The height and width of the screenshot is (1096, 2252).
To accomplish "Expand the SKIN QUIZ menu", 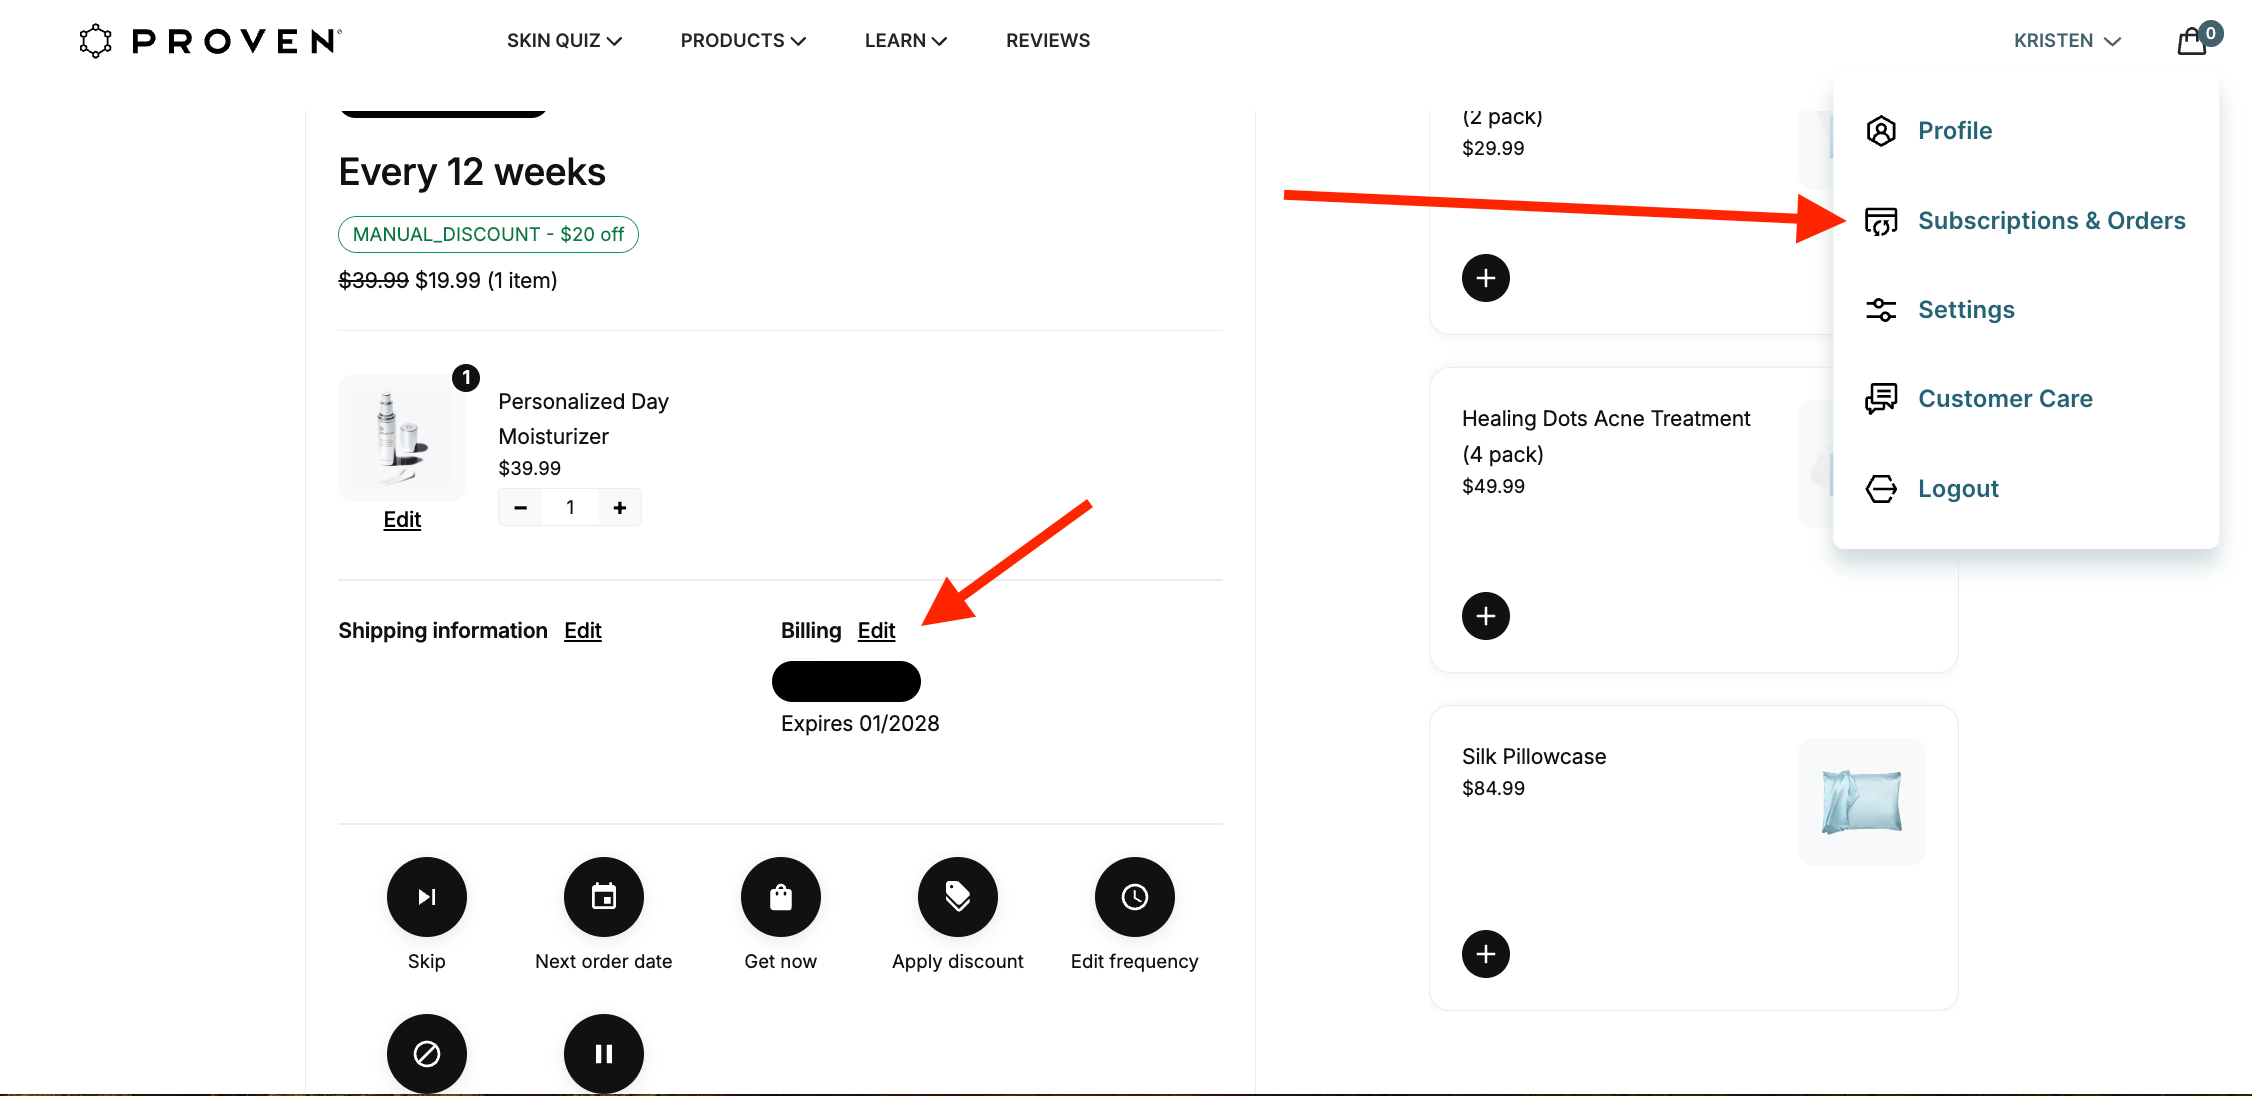I will pyautogui.click(x=564, y=41).
